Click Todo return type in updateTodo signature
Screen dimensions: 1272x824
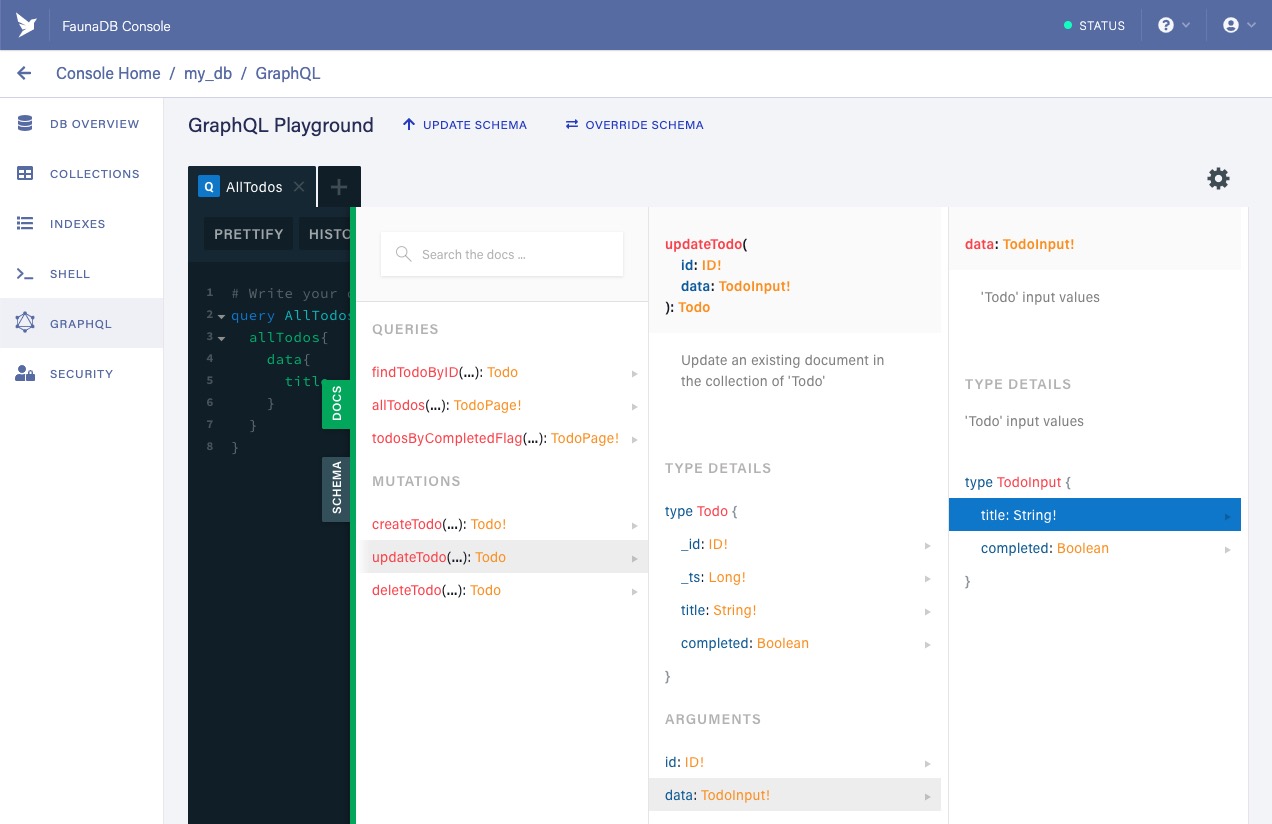694,307
